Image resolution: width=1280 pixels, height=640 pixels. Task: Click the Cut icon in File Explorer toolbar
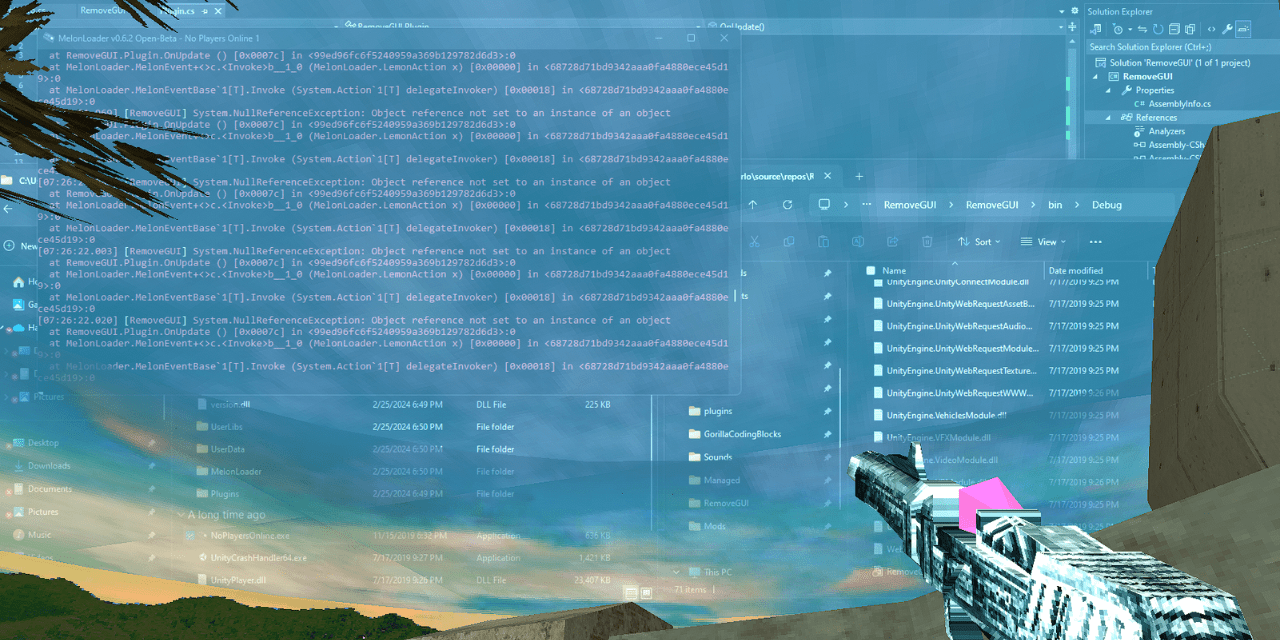point(754,242)
